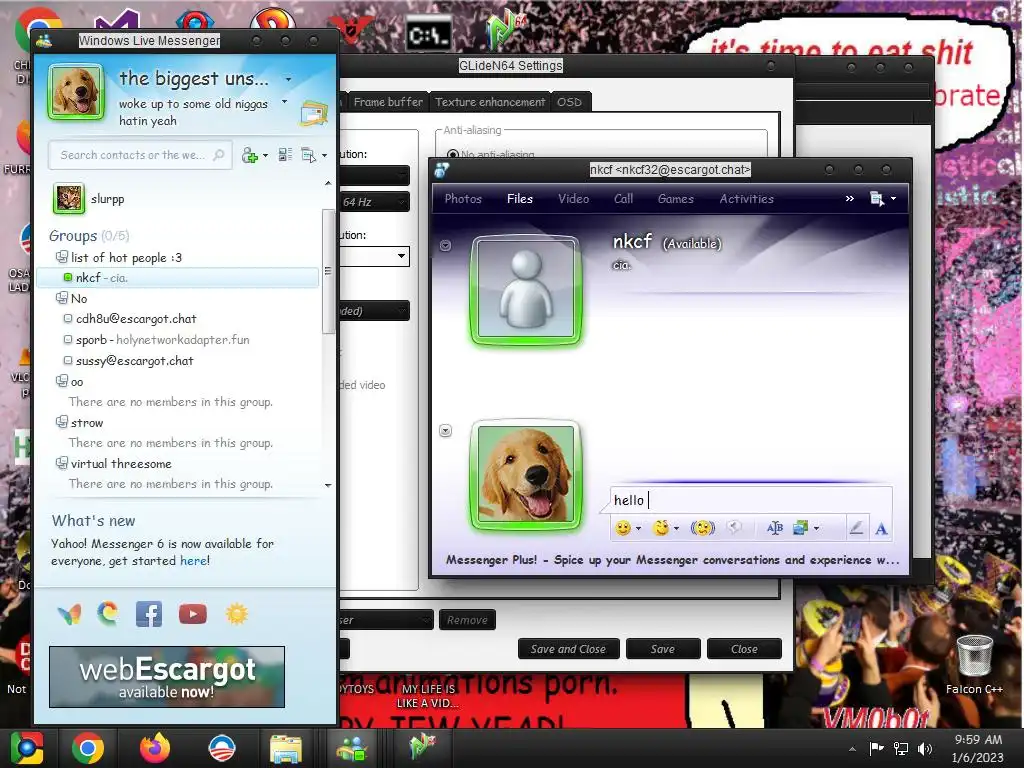The image size is (1024, 768).
Task: Follow the 'here' link for Yahoo Messenger
Action: pos(193,560)
